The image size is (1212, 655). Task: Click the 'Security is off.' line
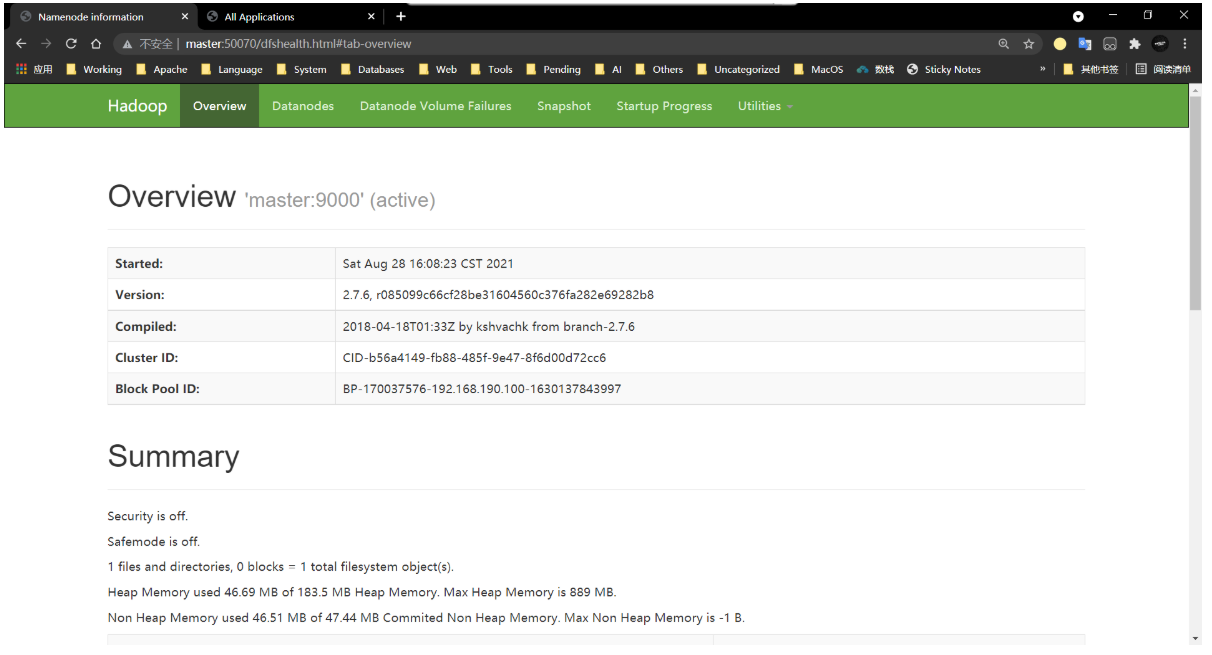click(148, 516)
